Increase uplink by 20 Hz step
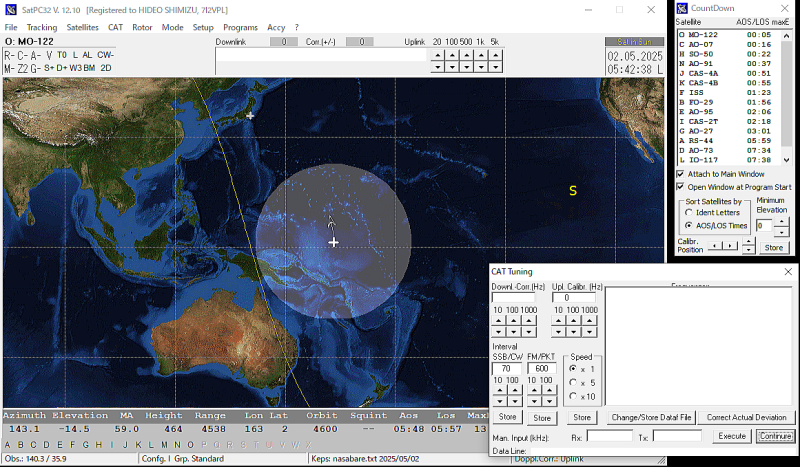 coord(437,55)
